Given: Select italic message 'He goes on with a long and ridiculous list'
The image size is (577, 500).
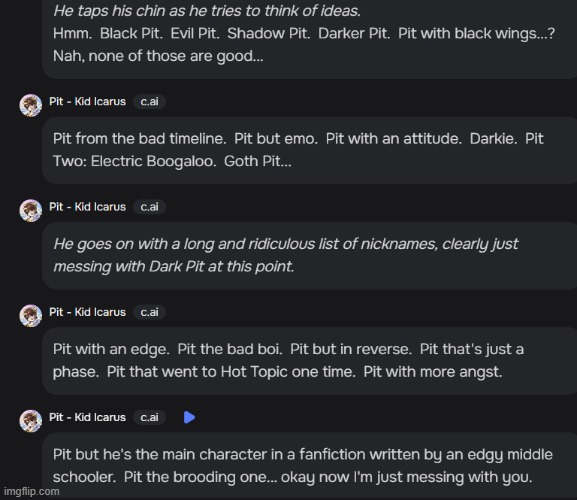Looking at the screenshot, I should point(309,255).
